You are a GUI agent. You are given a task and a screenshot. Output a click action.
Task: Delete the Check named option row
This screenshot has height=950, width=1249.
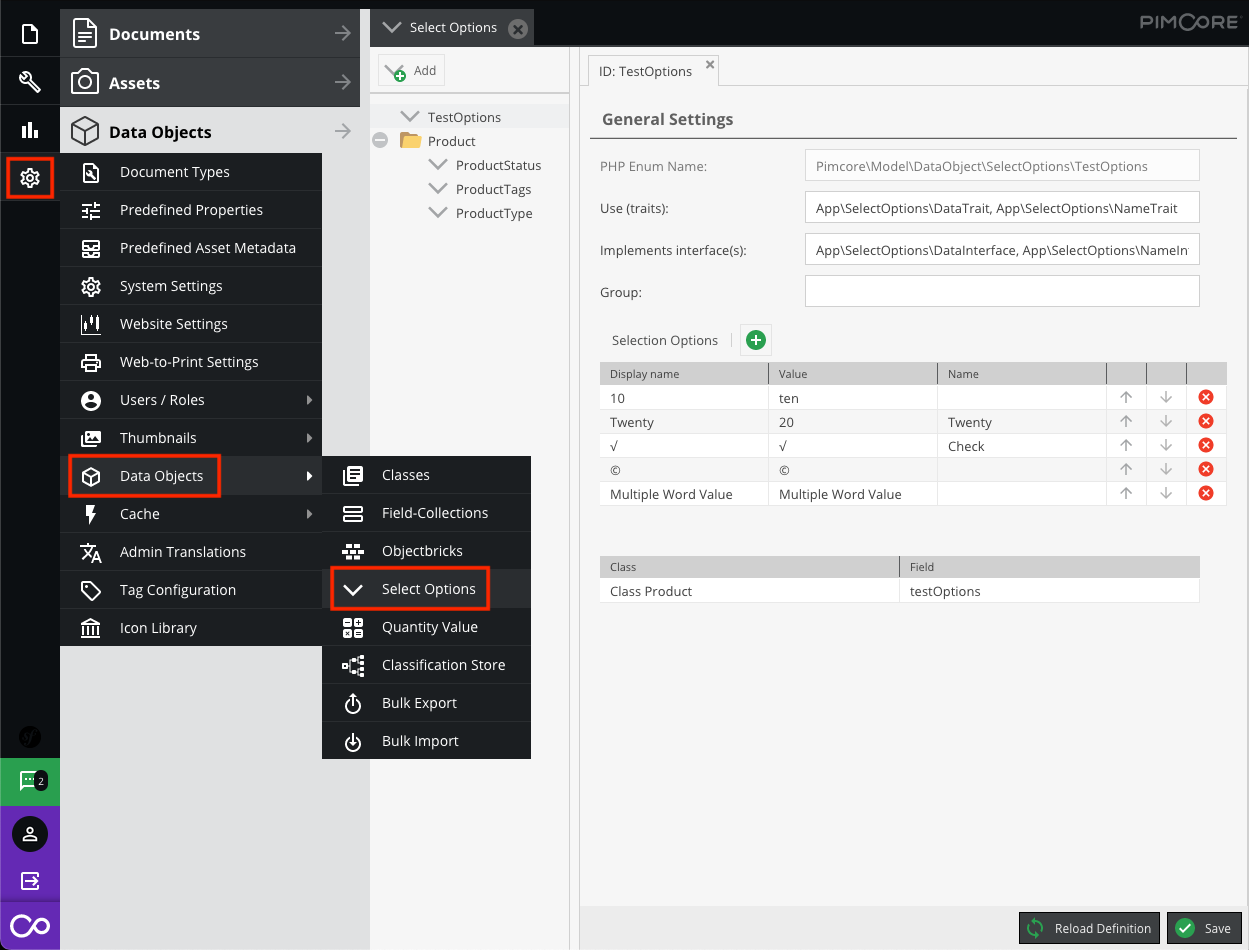[x=1206, y=446]
